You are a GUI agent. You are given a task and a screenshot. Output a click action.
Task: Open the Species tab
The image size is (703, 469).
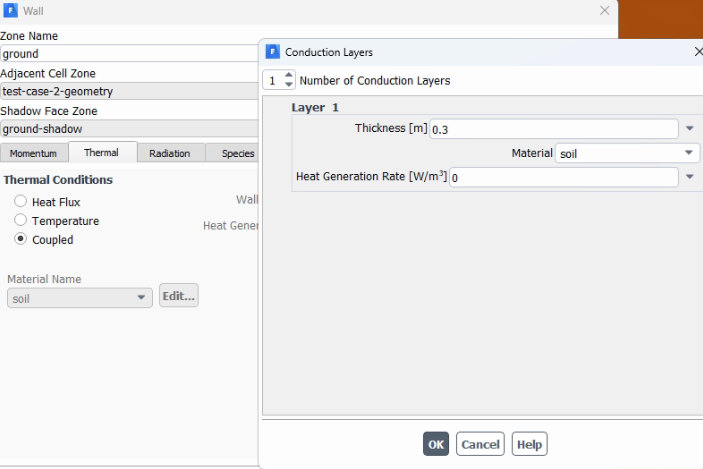pos(232,153)
